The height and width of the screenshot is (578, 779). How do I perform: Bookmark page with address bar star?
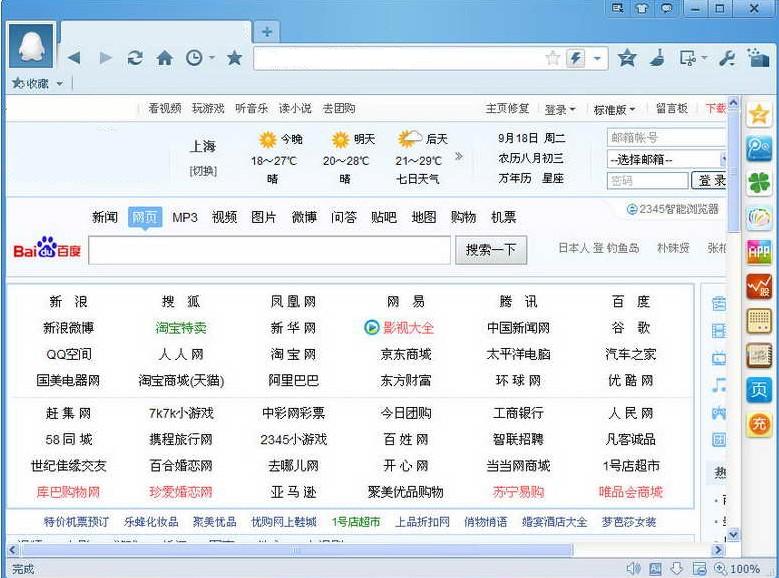click(x=553, y=58)
